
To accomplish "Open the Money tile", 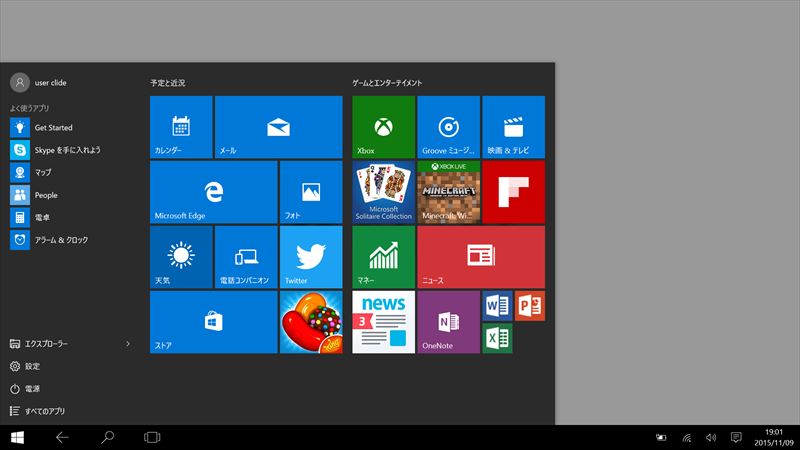I will pyautogui.click(x=384, y=257).
